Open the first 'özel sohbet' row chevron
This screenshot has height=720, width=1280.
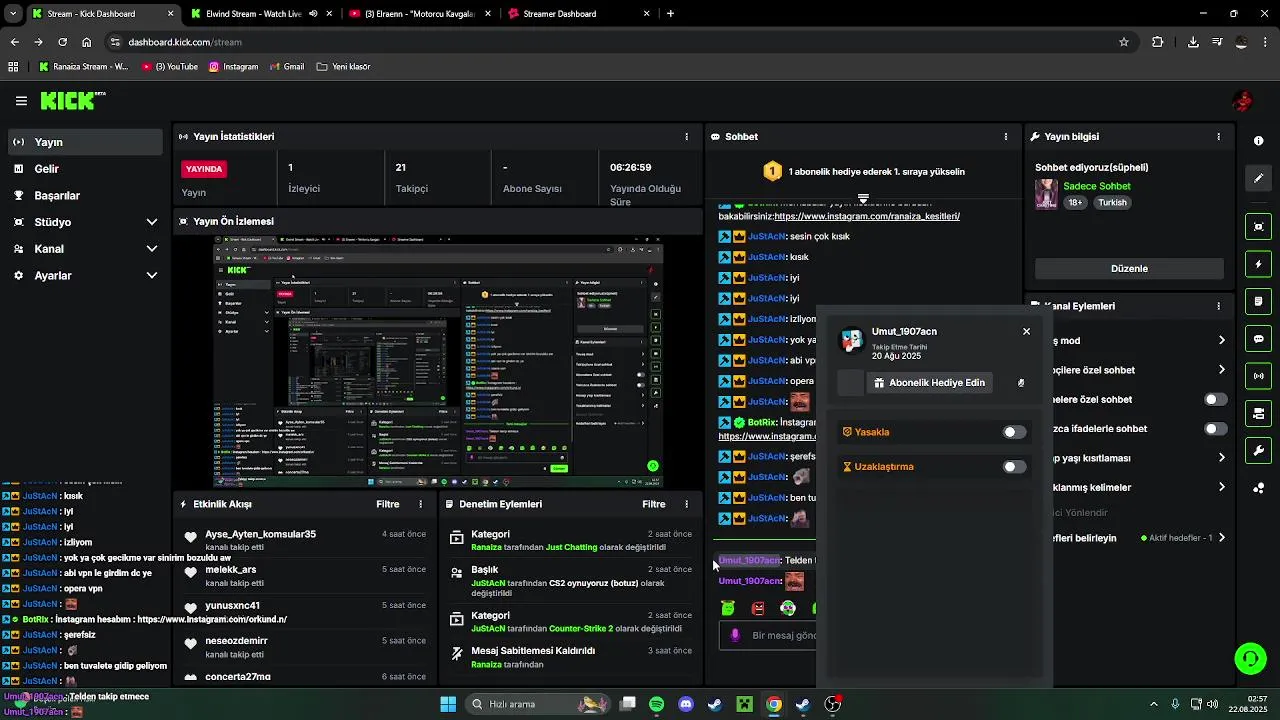tap(1221, 370)
